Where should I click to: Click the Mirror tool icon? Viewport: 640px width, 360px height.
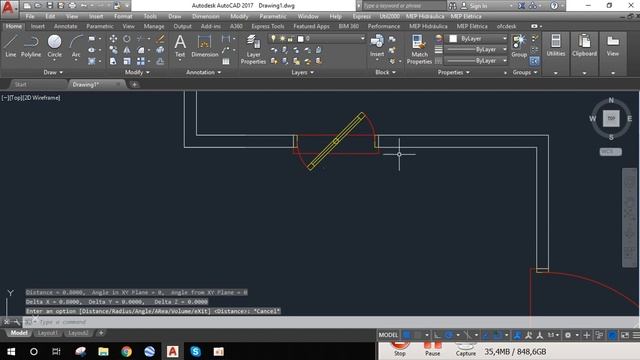(x=127, y=50)
